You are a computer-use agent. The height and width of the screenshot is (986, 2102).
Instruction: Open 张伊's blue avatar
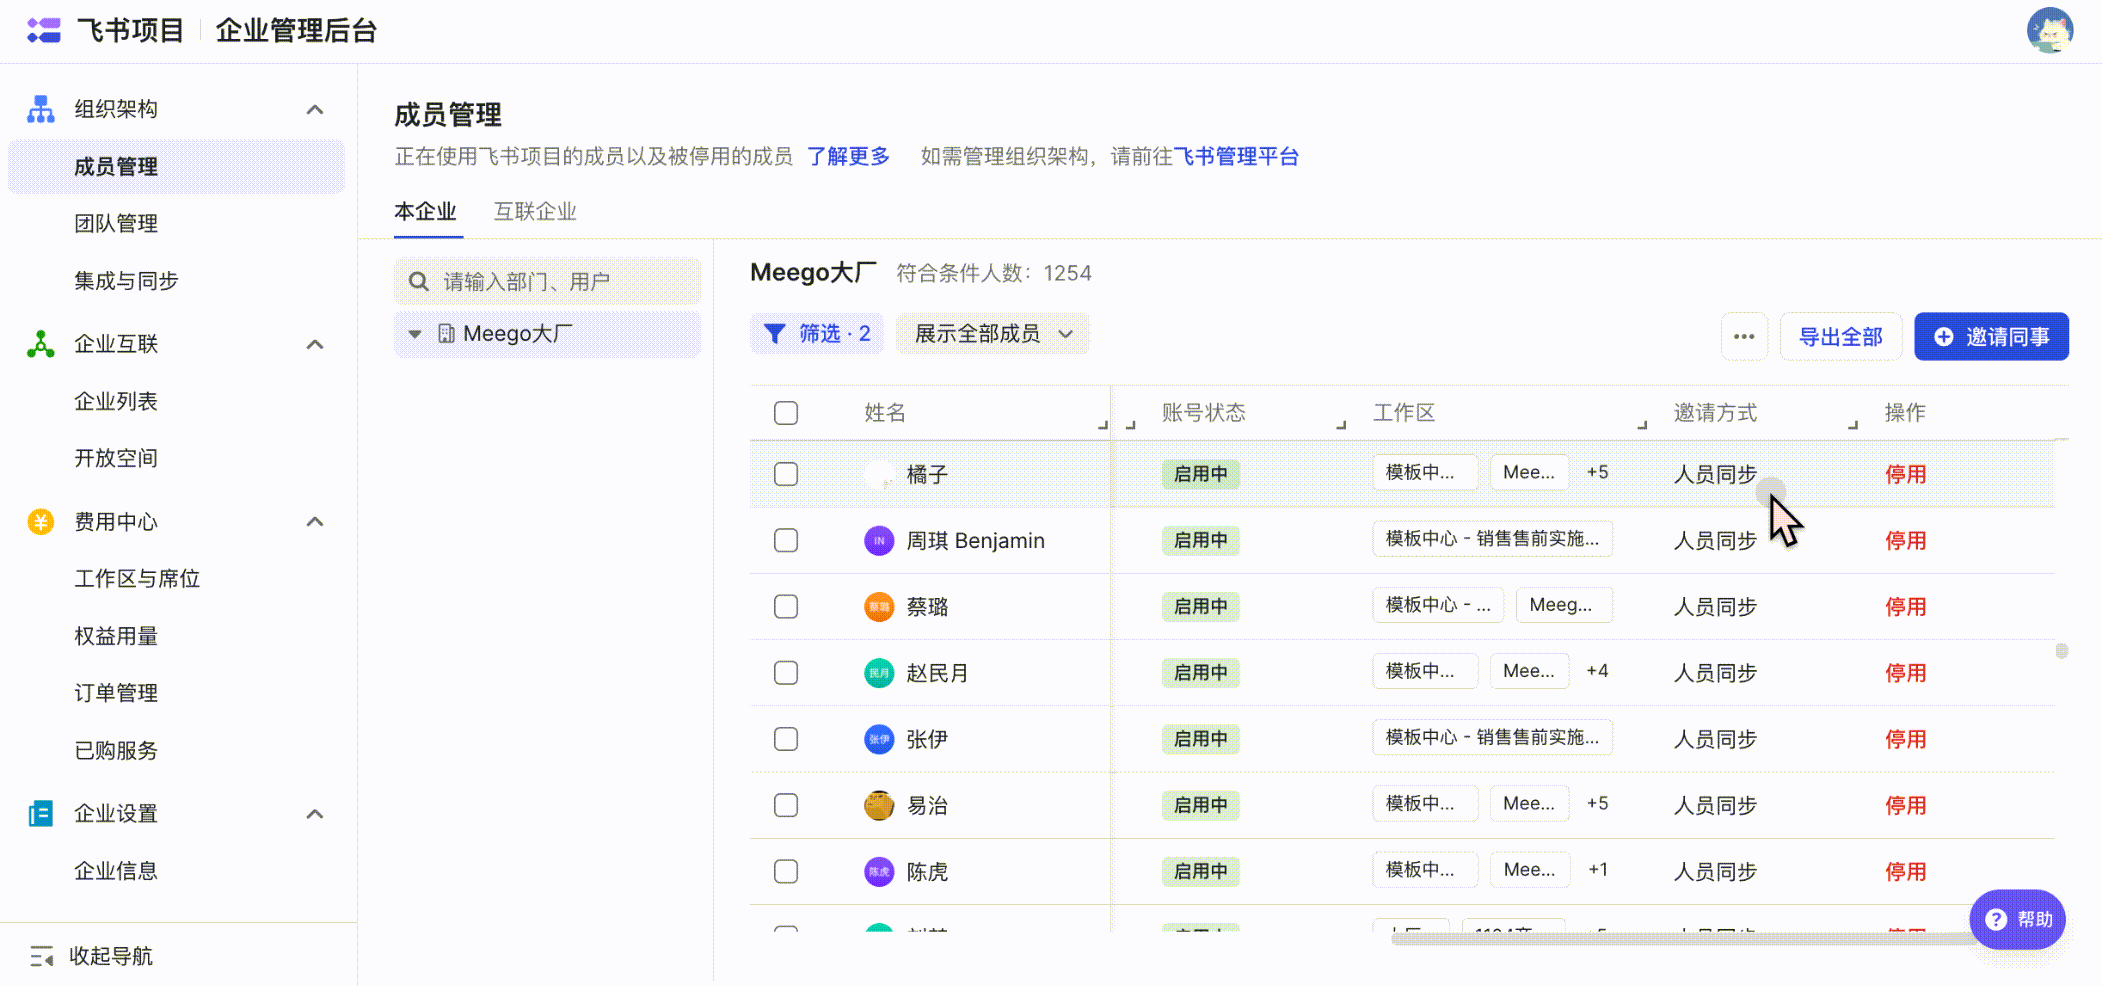tap(879, 739)
